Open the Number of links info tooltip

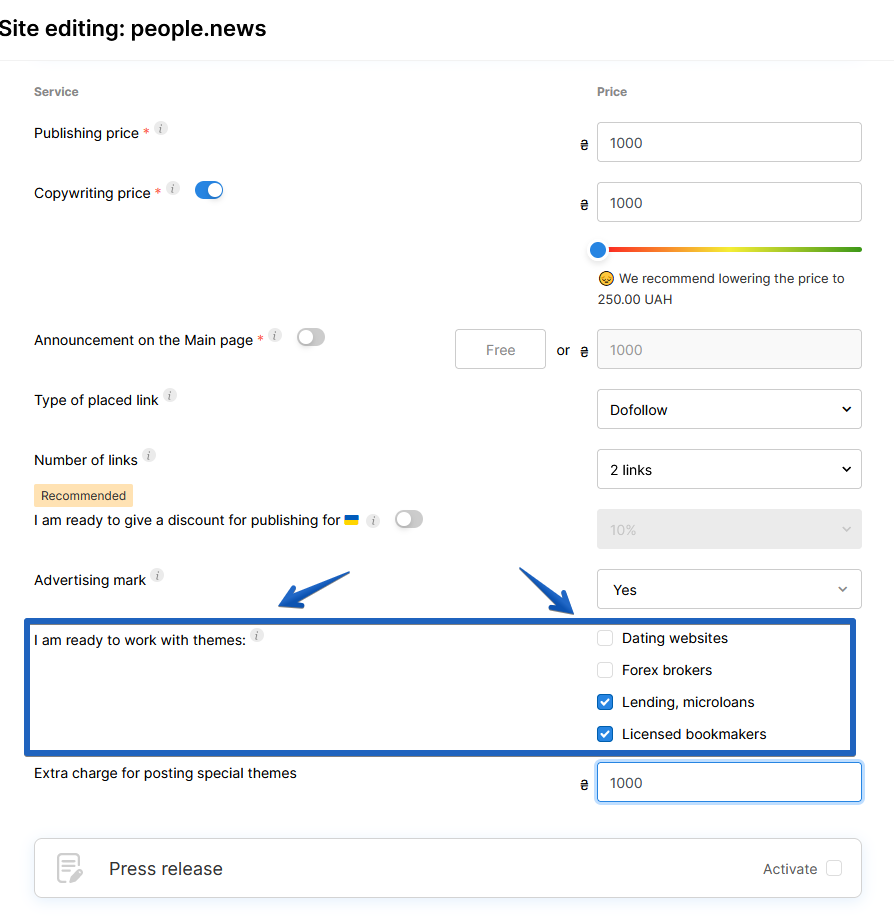coord(148,455)
